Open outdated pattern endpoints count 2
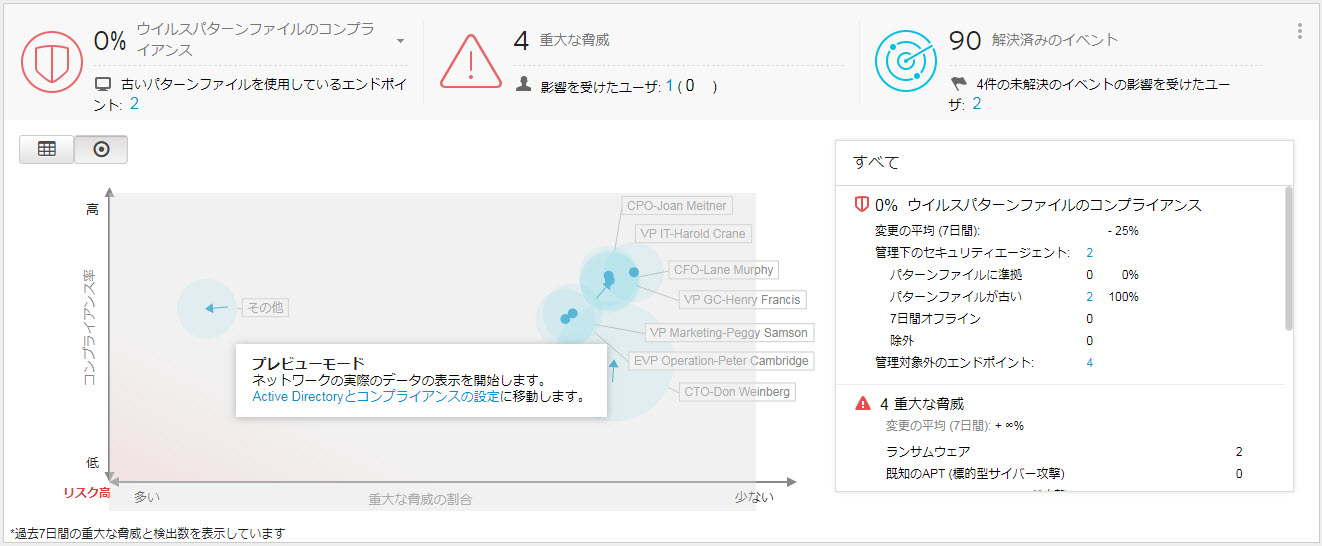This screenshot has width=1322, height=546. click(134, 103)
